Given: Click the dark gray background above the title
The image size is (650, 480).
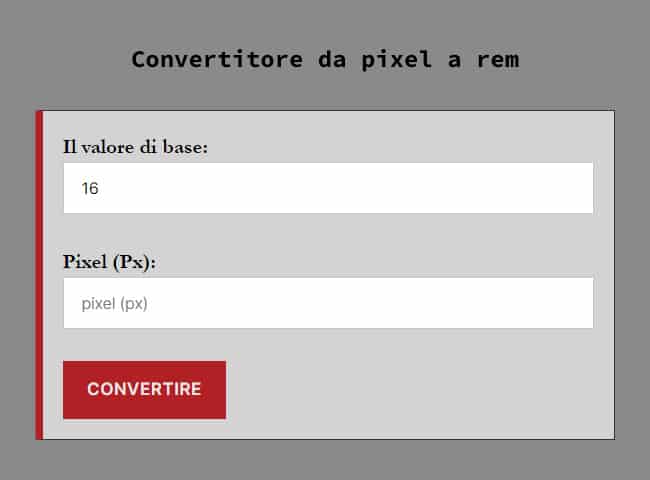Looking at the screenshot, I should 325,18.
